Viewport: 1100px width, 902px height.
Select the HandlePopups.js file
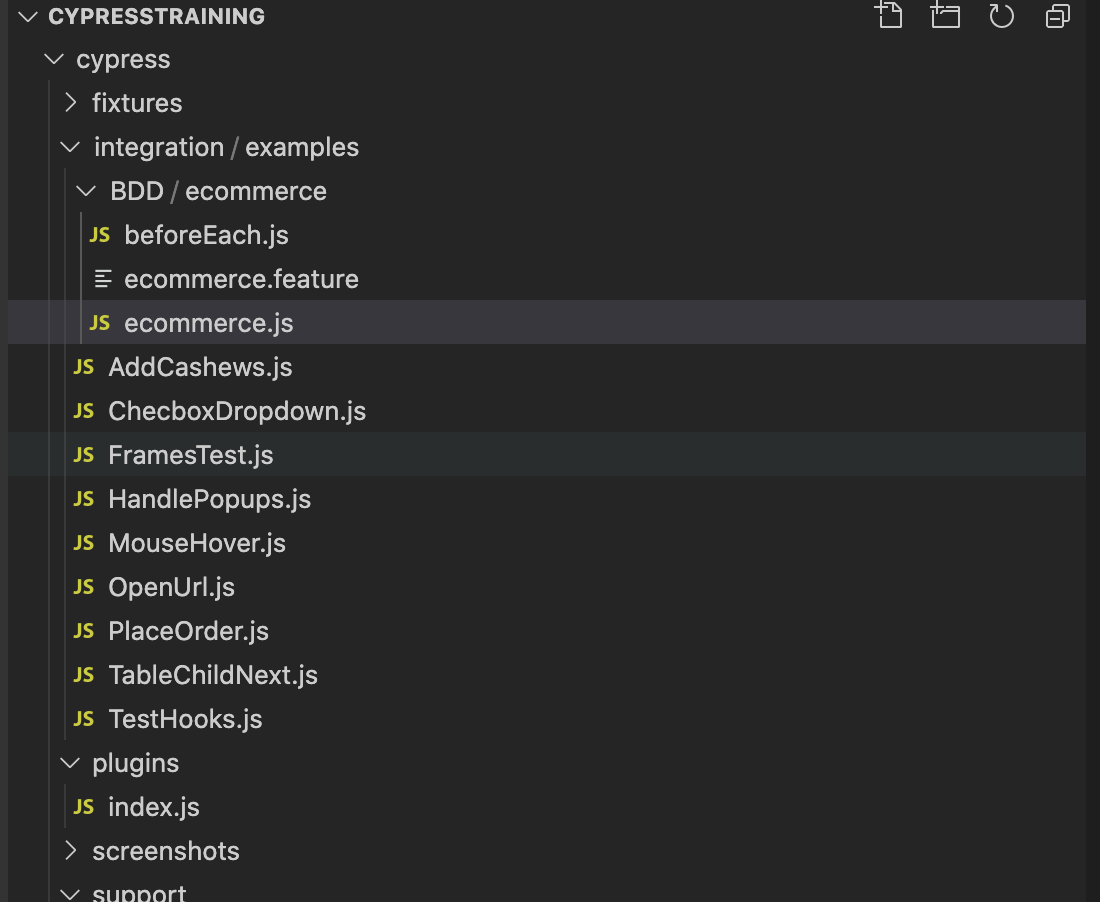(x=209, y=498)
